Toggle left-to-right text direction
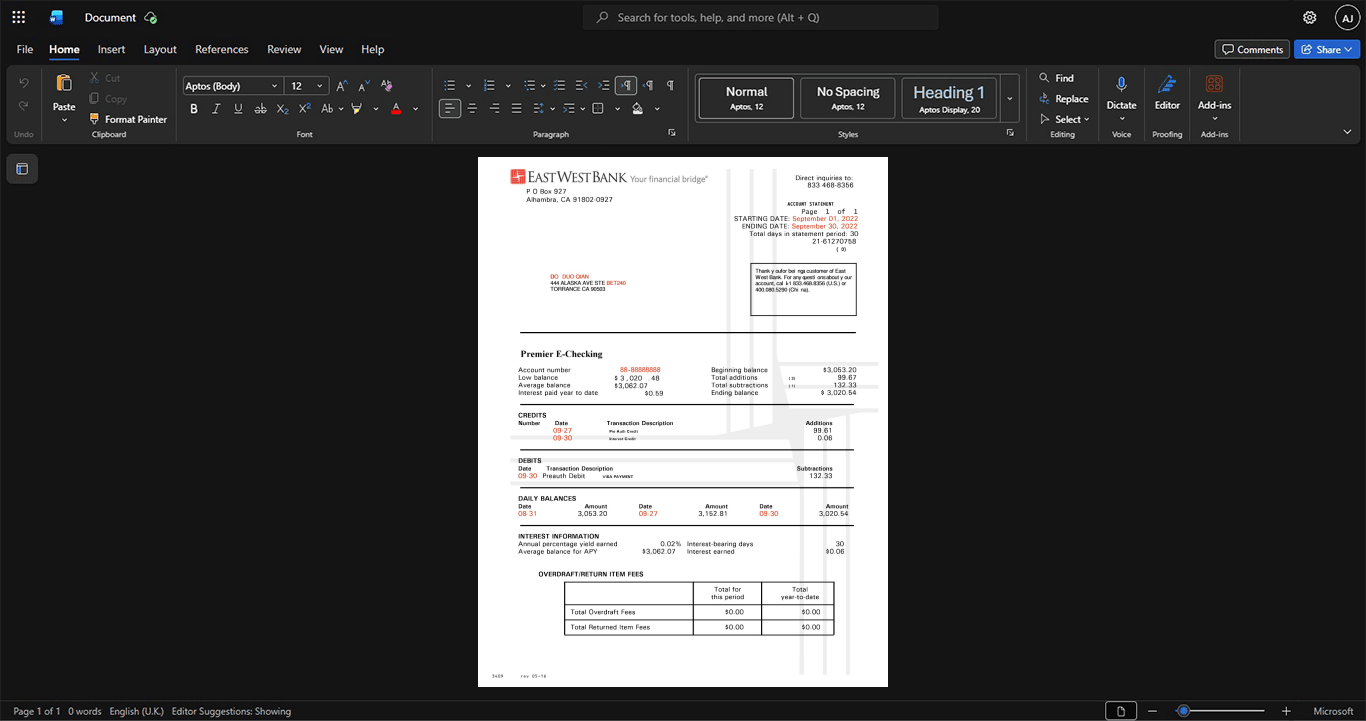1366x721 pixels. 626,86
